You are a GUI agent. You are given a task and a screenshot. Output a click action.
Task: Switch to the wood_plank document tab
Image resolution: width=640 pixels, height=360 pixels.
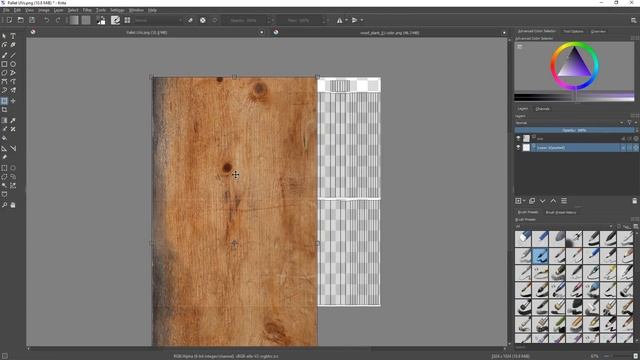389,33
